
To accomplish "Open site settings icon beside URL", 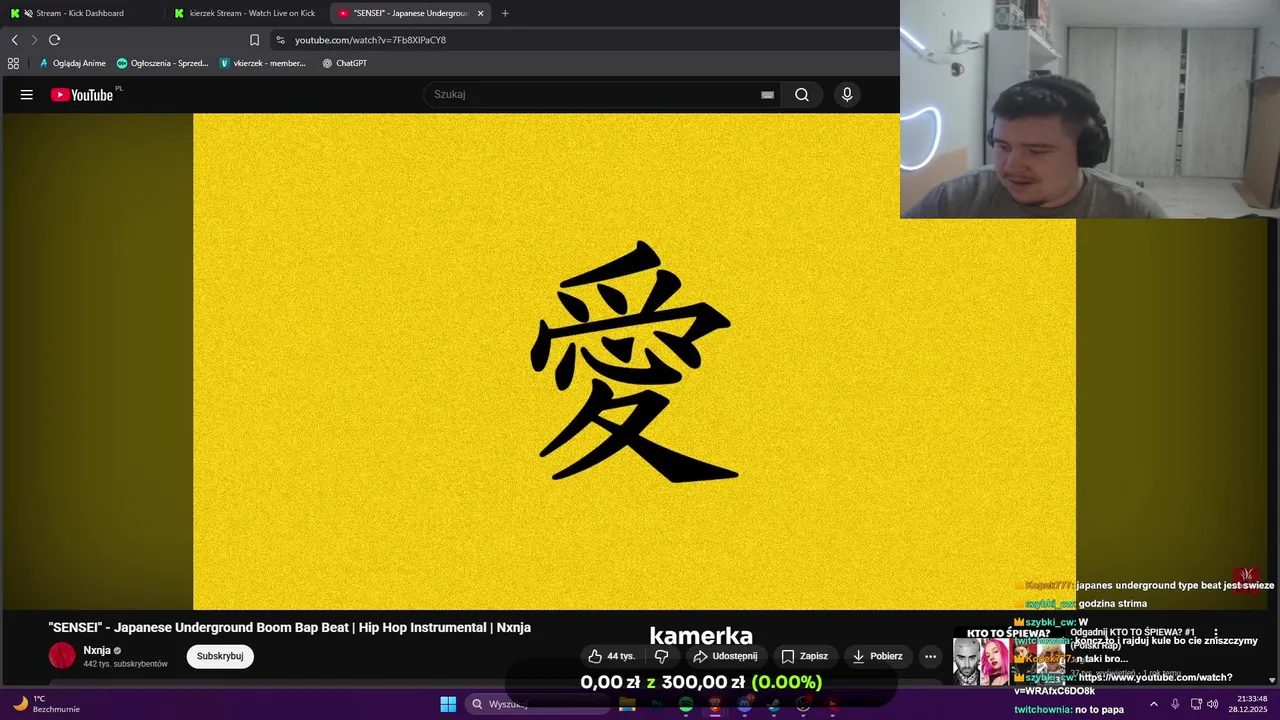I will pyautogui.click(x=280, y=40).
